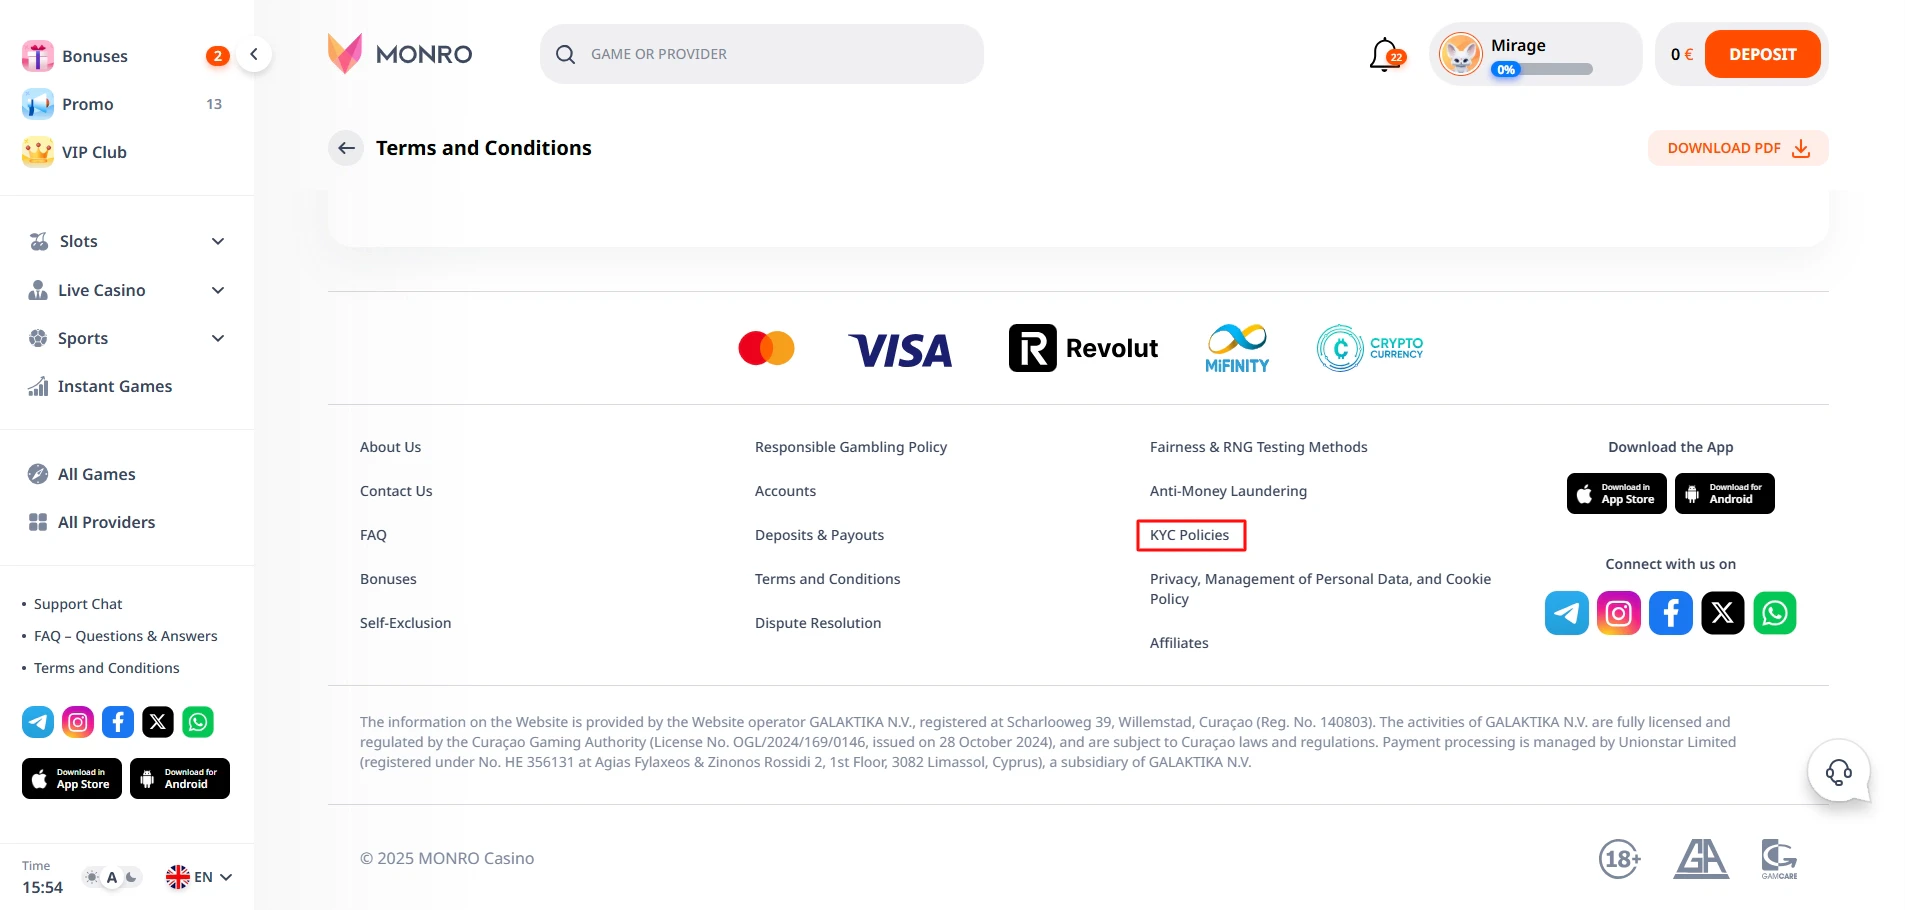Image resolution: width=1905 pixels, height=910 pixels.
Task: Open the Instagram icon in the sidebar
Action: pyautogui.click(x=77, y=722)
